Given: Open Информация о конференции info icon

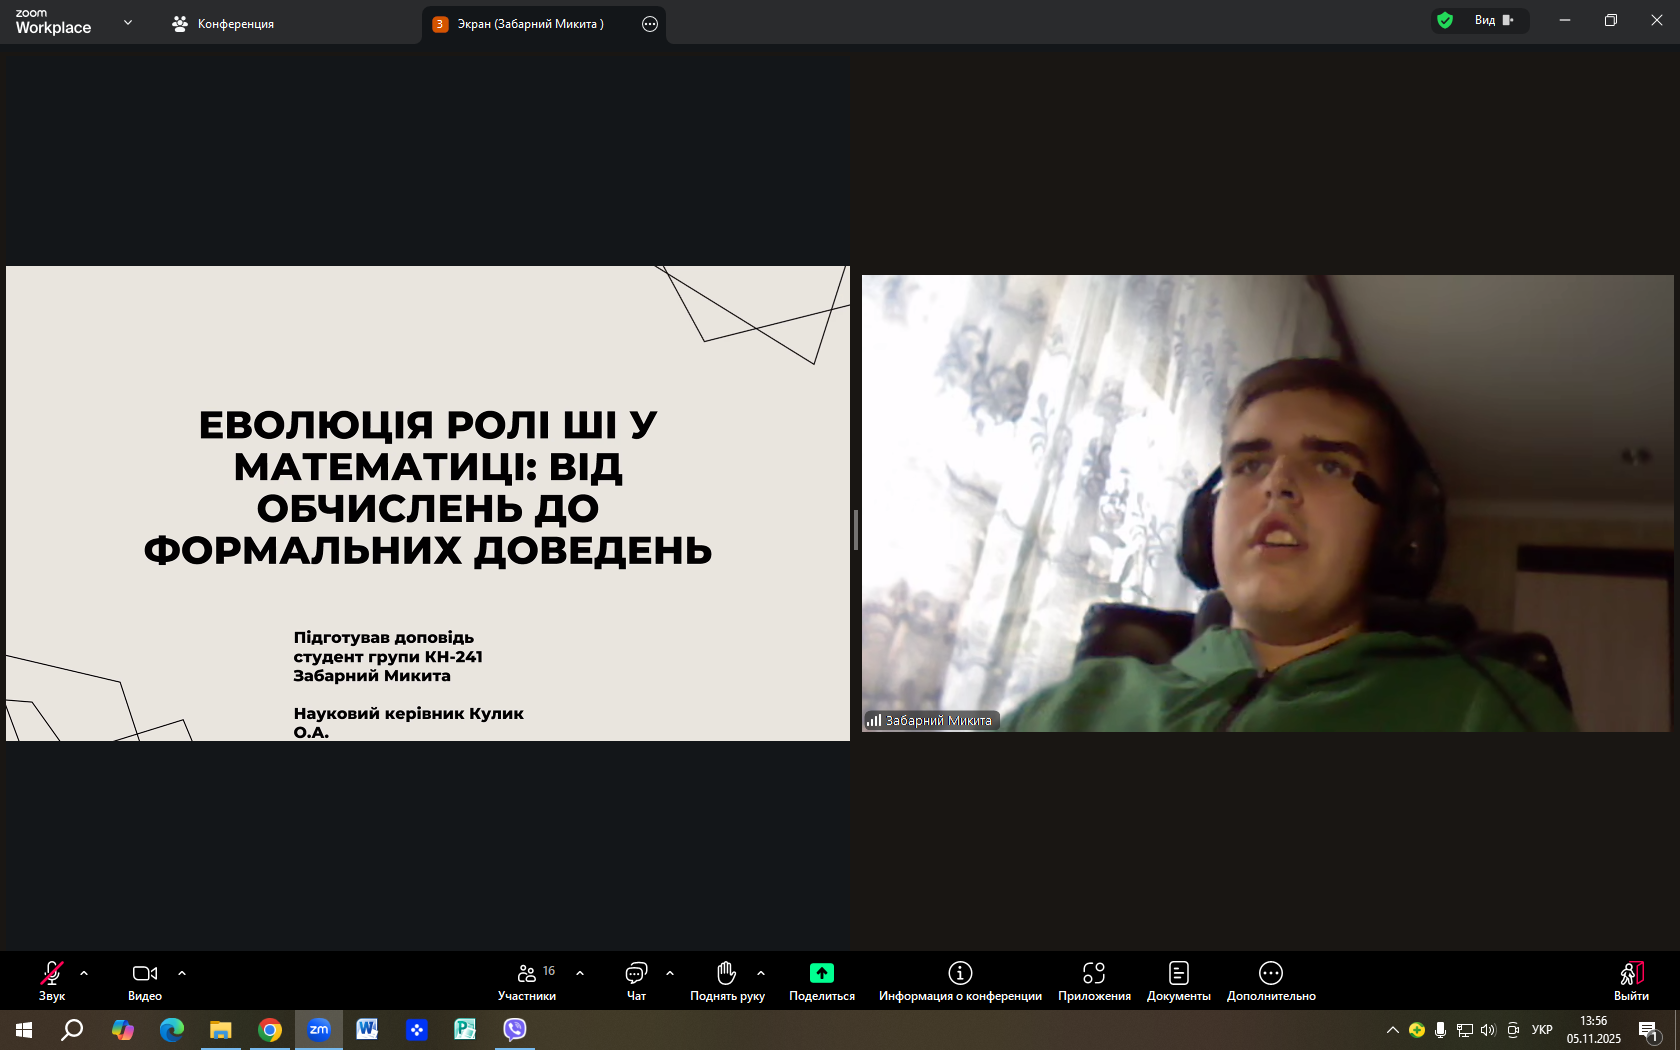Looking at the screenshot, I should [x=960, y=973].
